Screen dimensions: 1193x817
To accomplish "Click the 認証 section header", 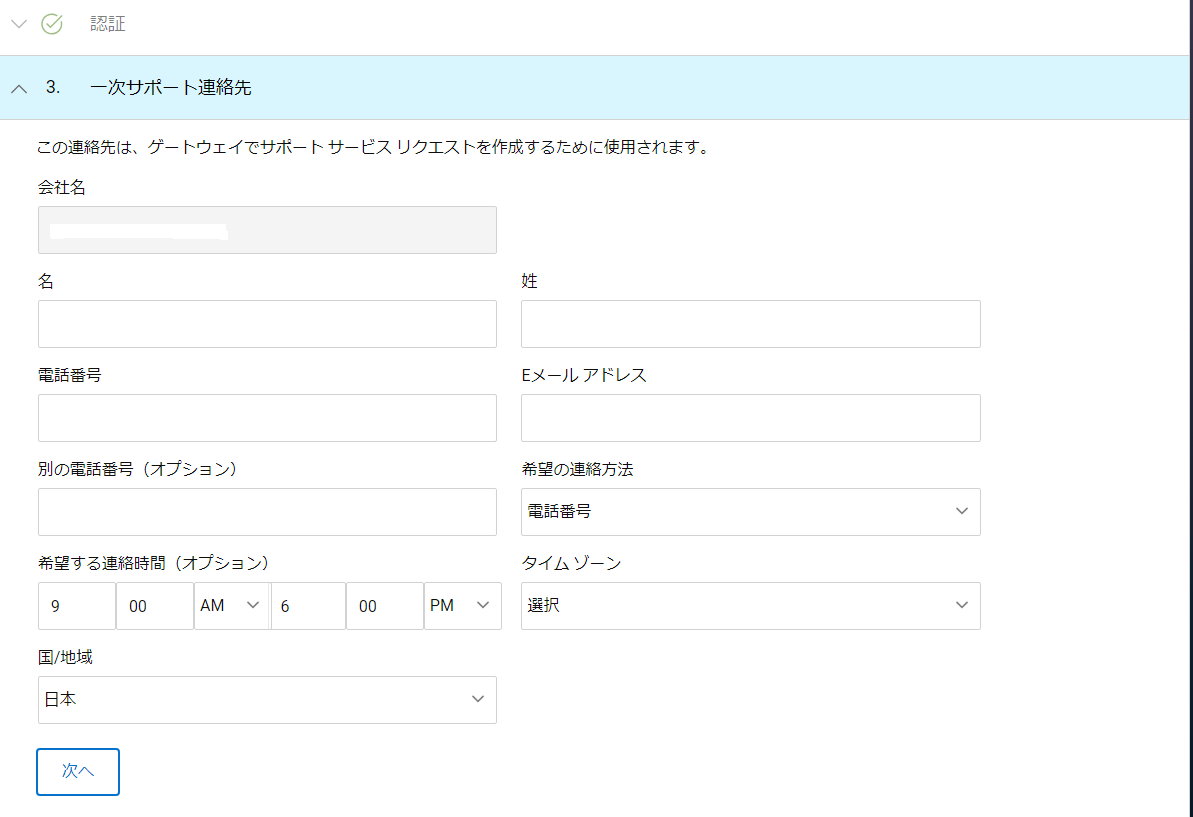I will pyautogui.click(x=107, y=23).
